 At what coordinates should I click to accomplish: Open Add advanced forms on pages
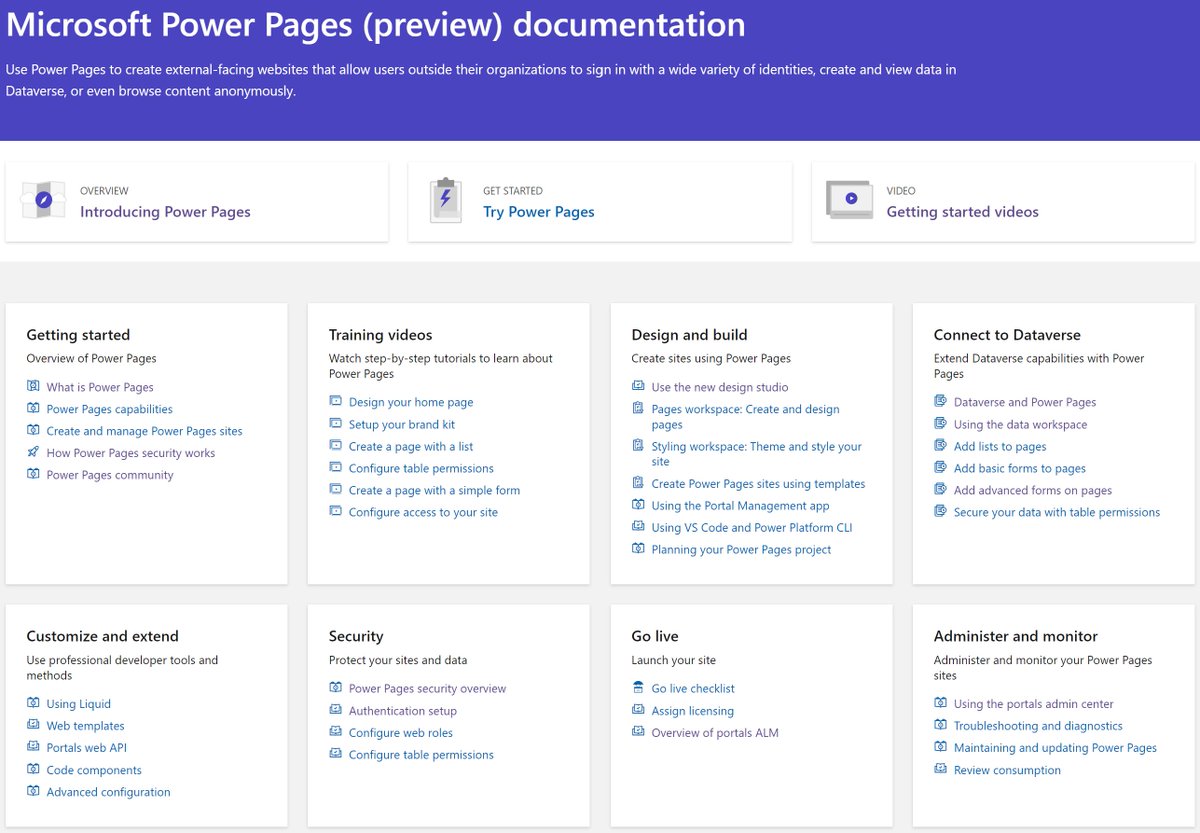point(1033,490)
